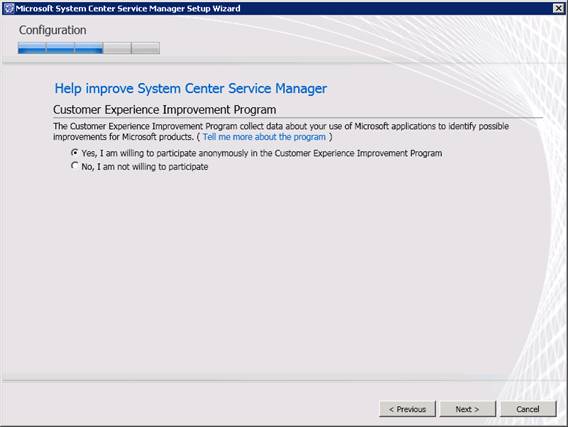This screenshot has width=568, height=427.
Task: Click the Configuration step title
Action: 53,30
